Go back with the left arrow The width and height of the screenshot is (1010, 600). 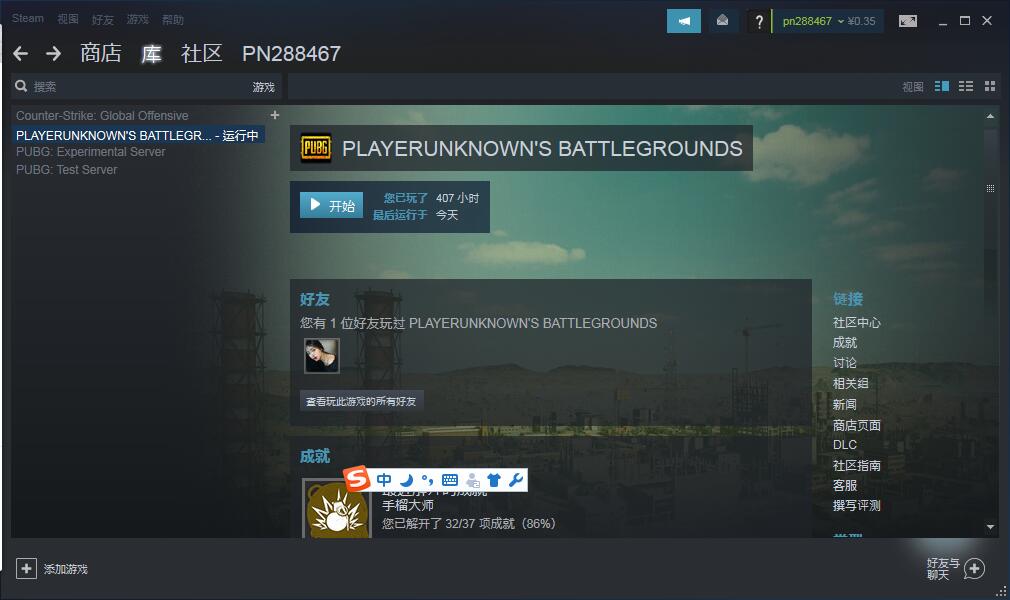point(21,53)
